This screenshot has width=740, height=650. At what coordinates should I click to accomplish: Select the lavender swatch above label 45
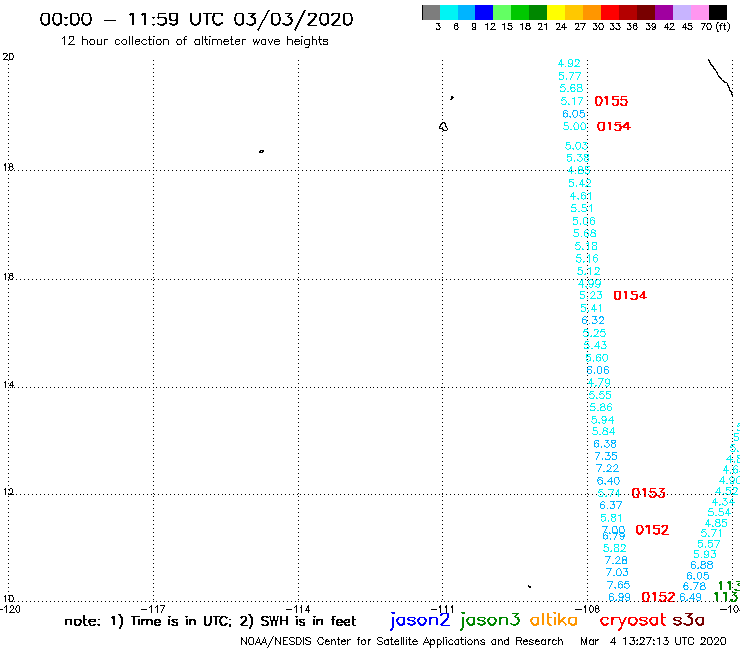(681, 12)
